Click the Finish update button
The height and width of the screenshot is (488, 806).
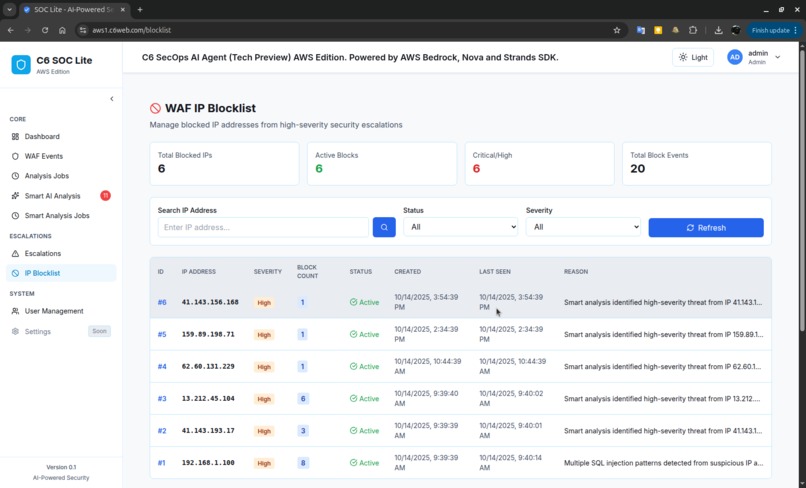774,30
